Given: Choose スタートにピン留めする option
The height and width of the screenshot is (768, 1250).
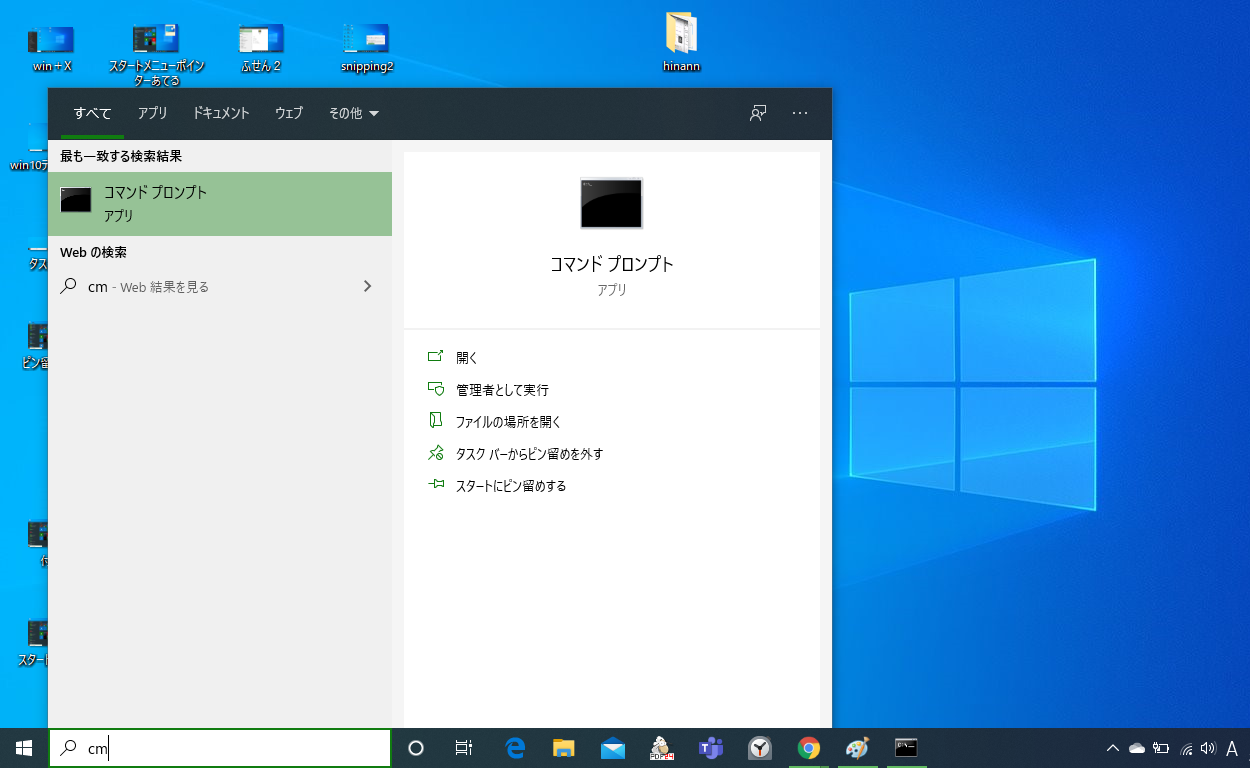Looking at the screenshot, I should (x=511, y=486).
